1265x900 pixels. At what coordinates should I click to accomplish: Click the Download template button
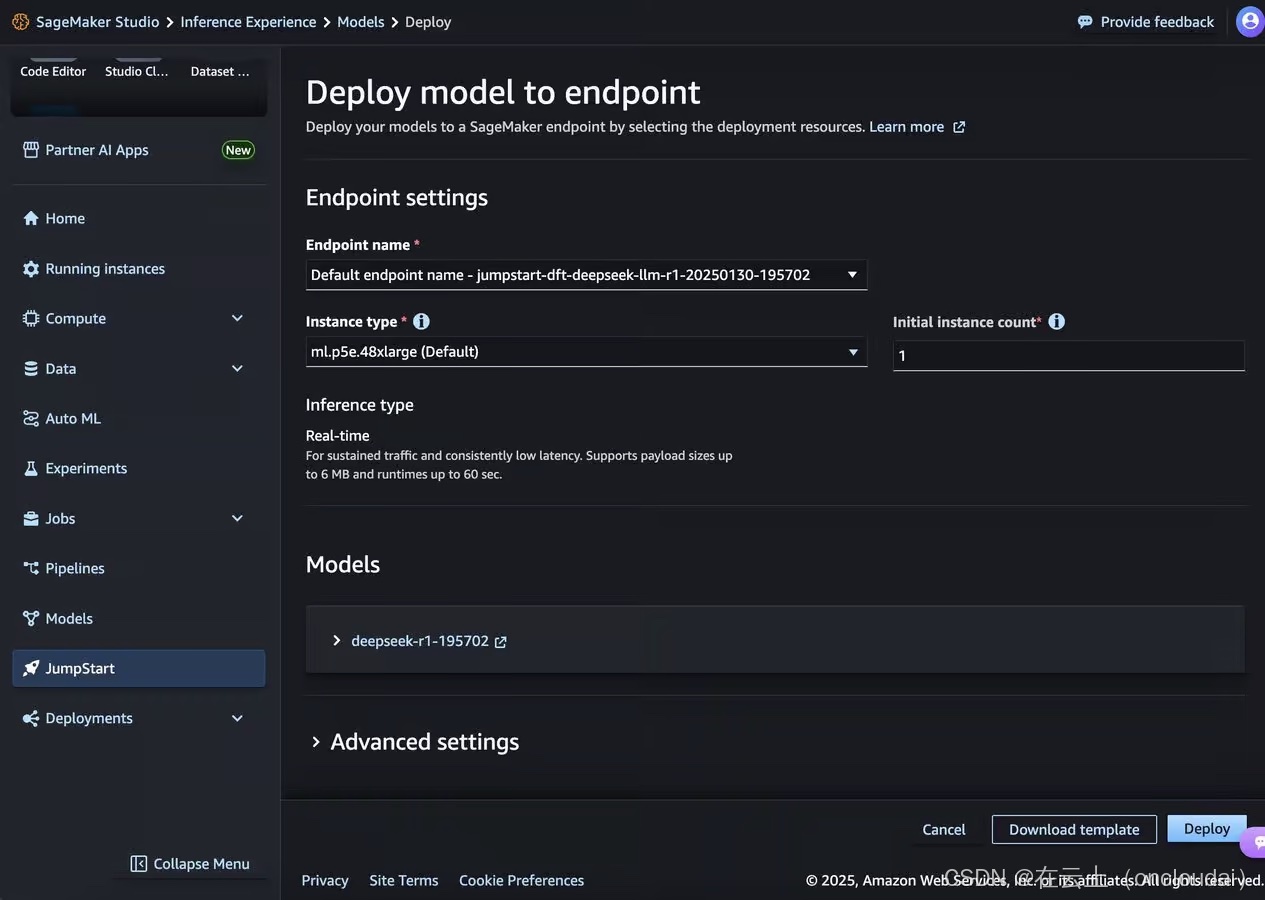click(1074, 830)
